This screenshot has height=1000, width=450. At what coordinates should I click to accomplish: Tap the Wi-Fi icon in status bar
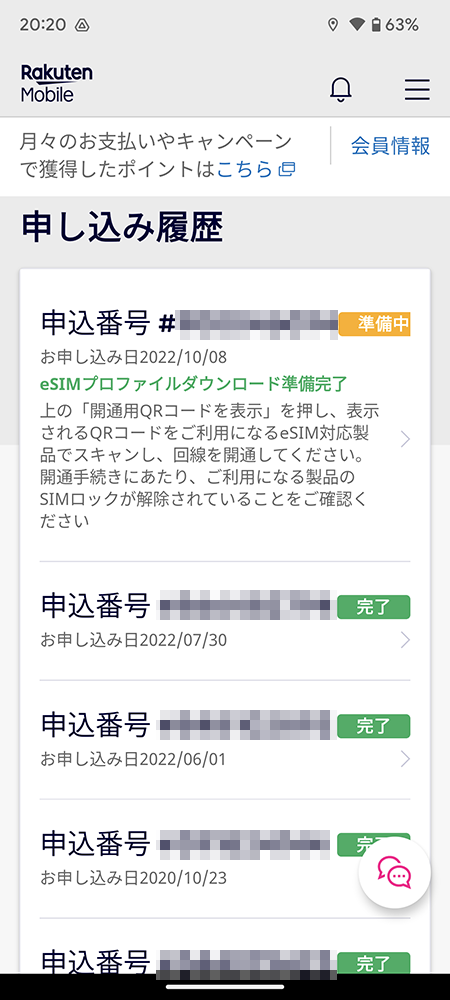point(357,25)
